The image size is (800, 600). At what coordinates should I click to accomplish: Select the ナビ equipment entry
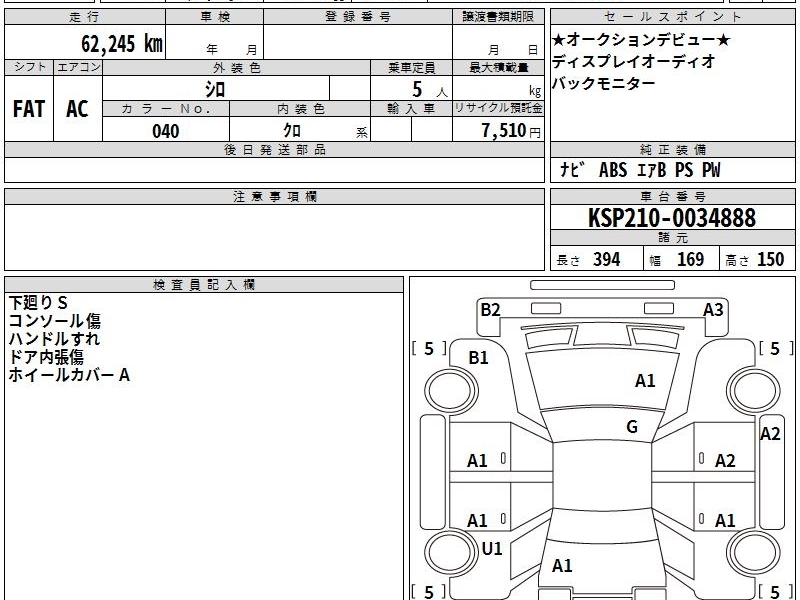point(571,169)
